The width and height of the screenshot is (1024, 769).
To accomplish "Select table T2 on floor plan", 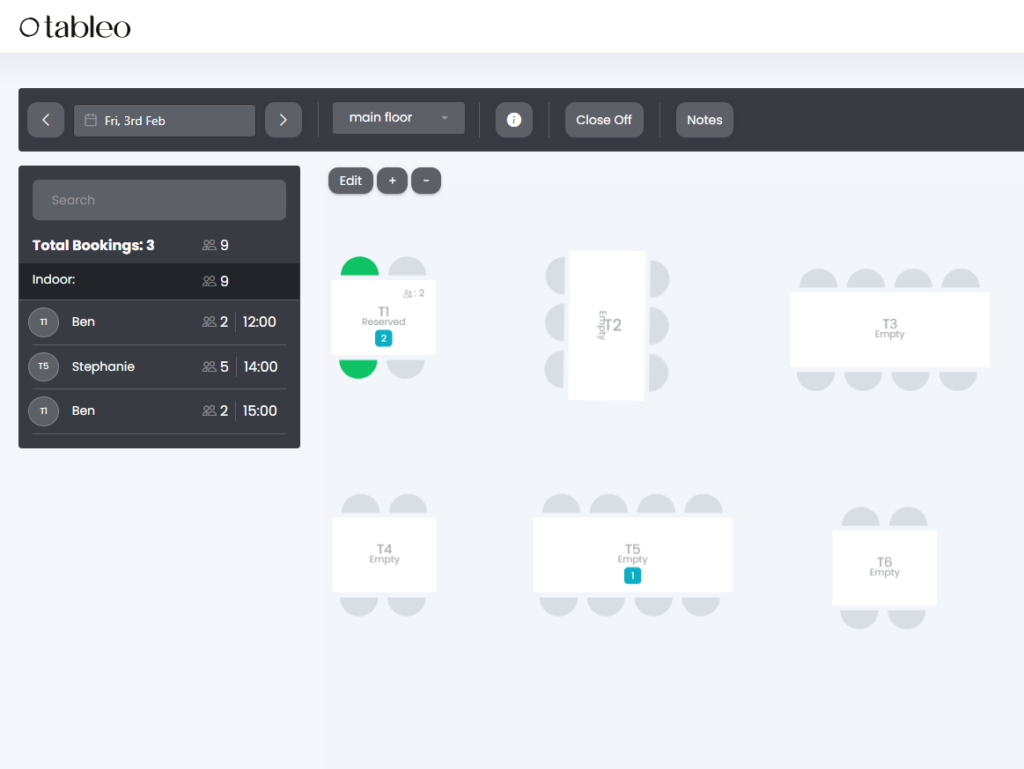I will 607,325.
